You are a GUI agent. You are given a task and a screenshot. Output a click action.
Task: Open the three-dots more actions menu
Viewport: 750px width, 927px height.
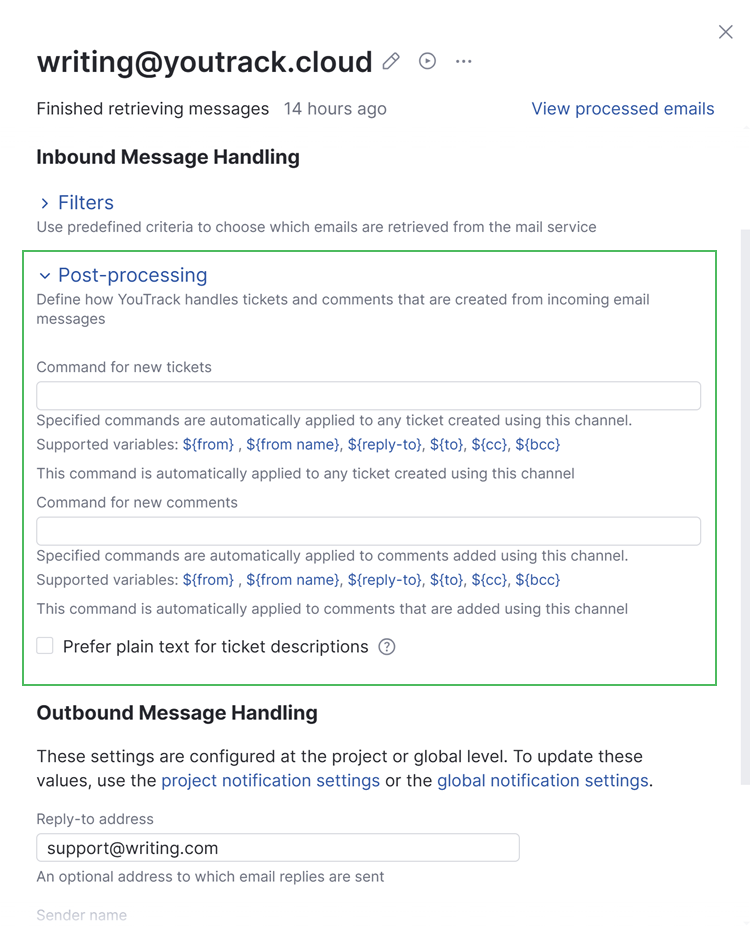[463, 62]
